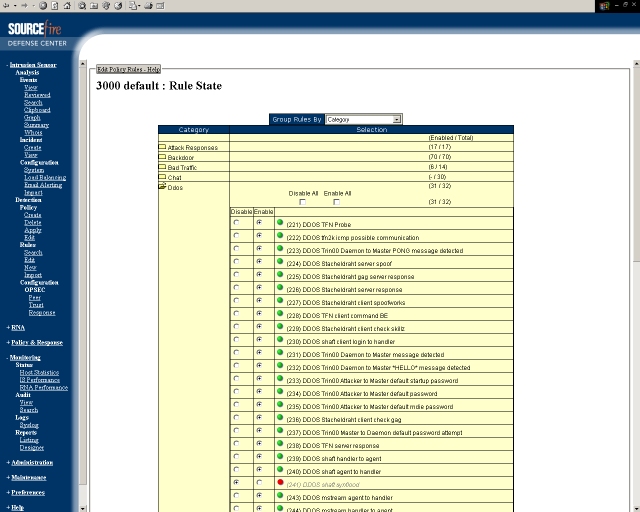Image resolution: width=640 pixels, height=512 pixels.
Task: Open the RNA Performance link
Action: tap(44, 387)
